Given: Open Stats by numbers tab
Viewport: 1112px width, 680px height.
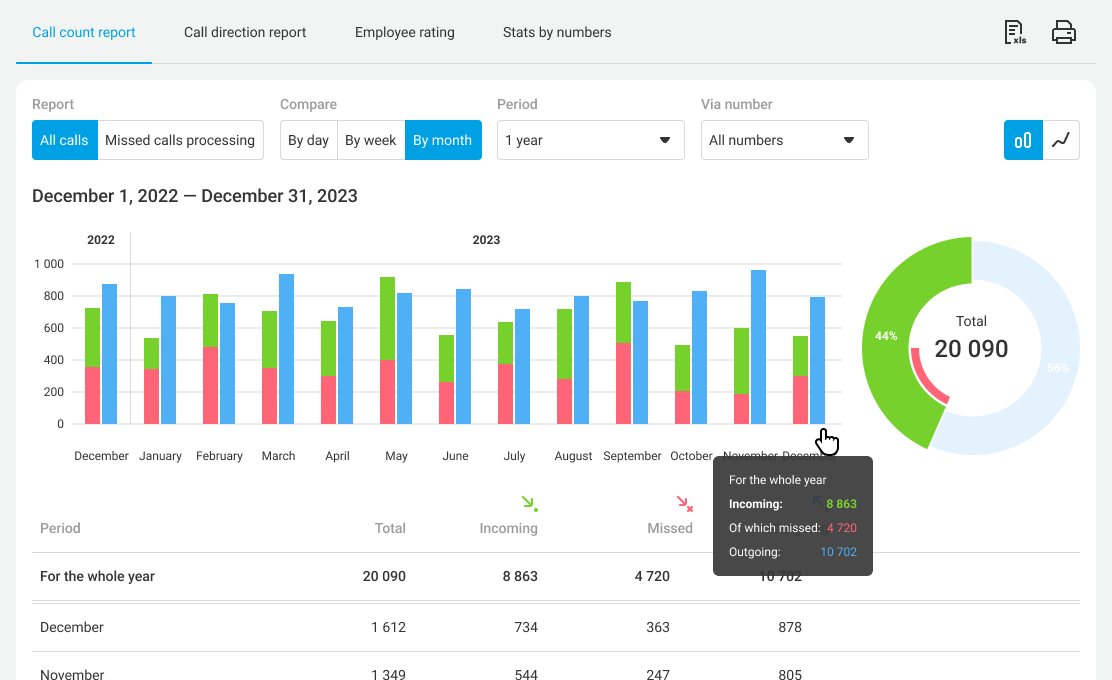Looking at the screenshot, I should point(557,32).
